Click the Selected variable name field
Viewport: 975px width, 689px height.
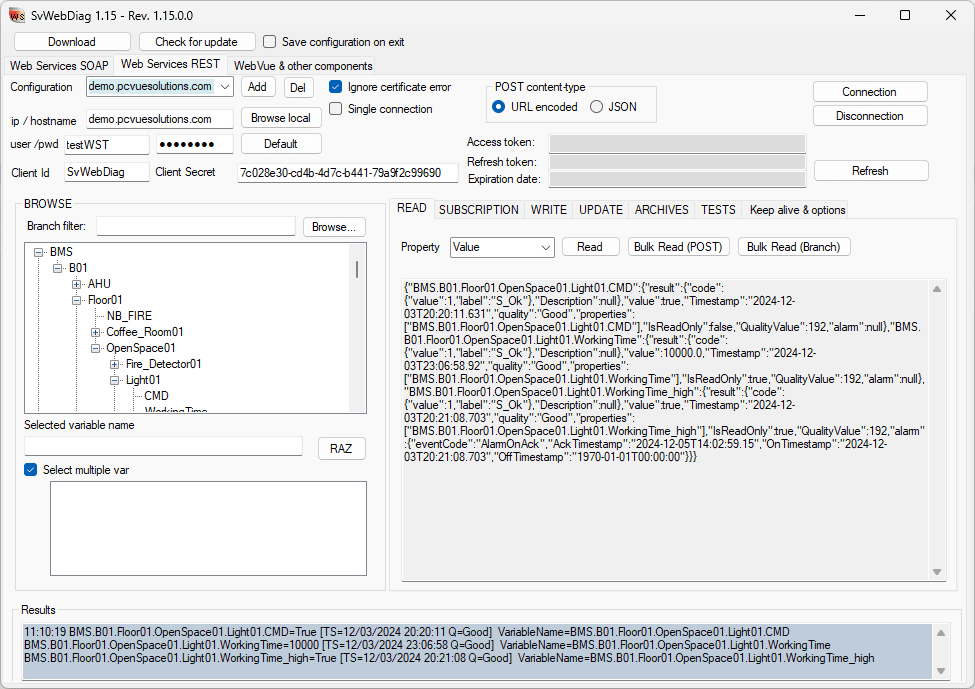(164, 446)
